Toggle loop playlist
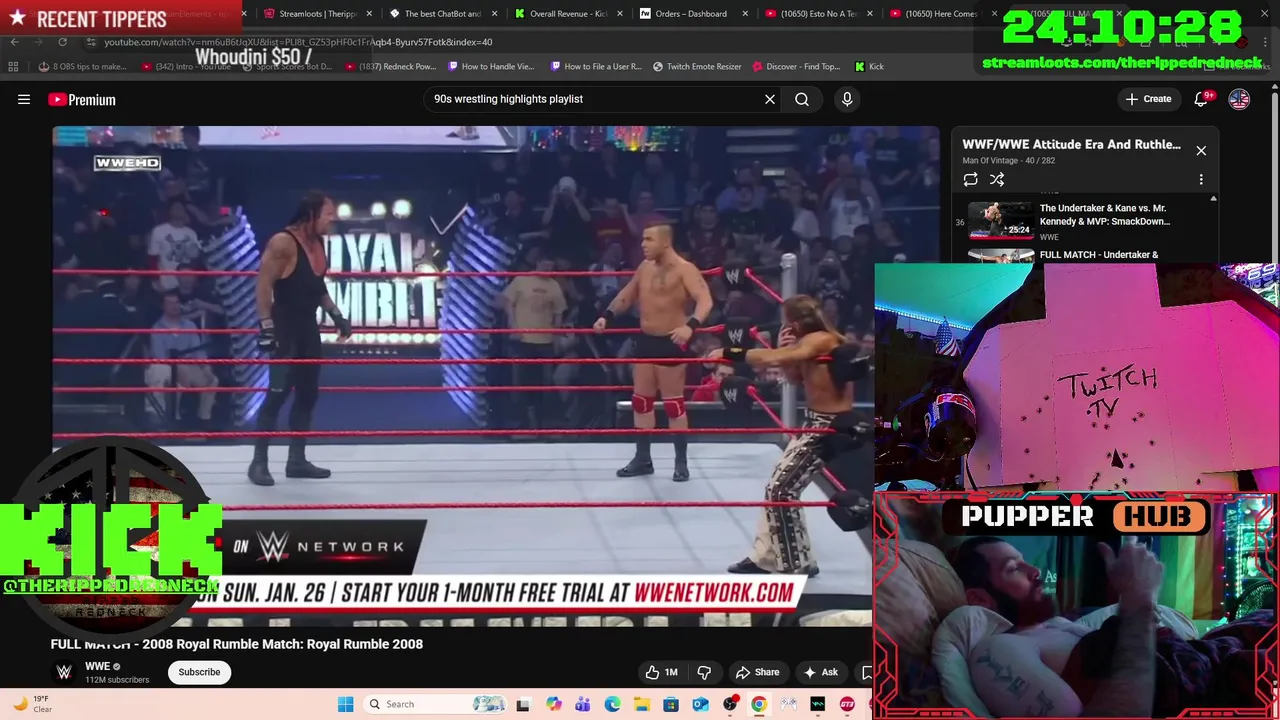The image size is (1280, 720). pos(970,179)
